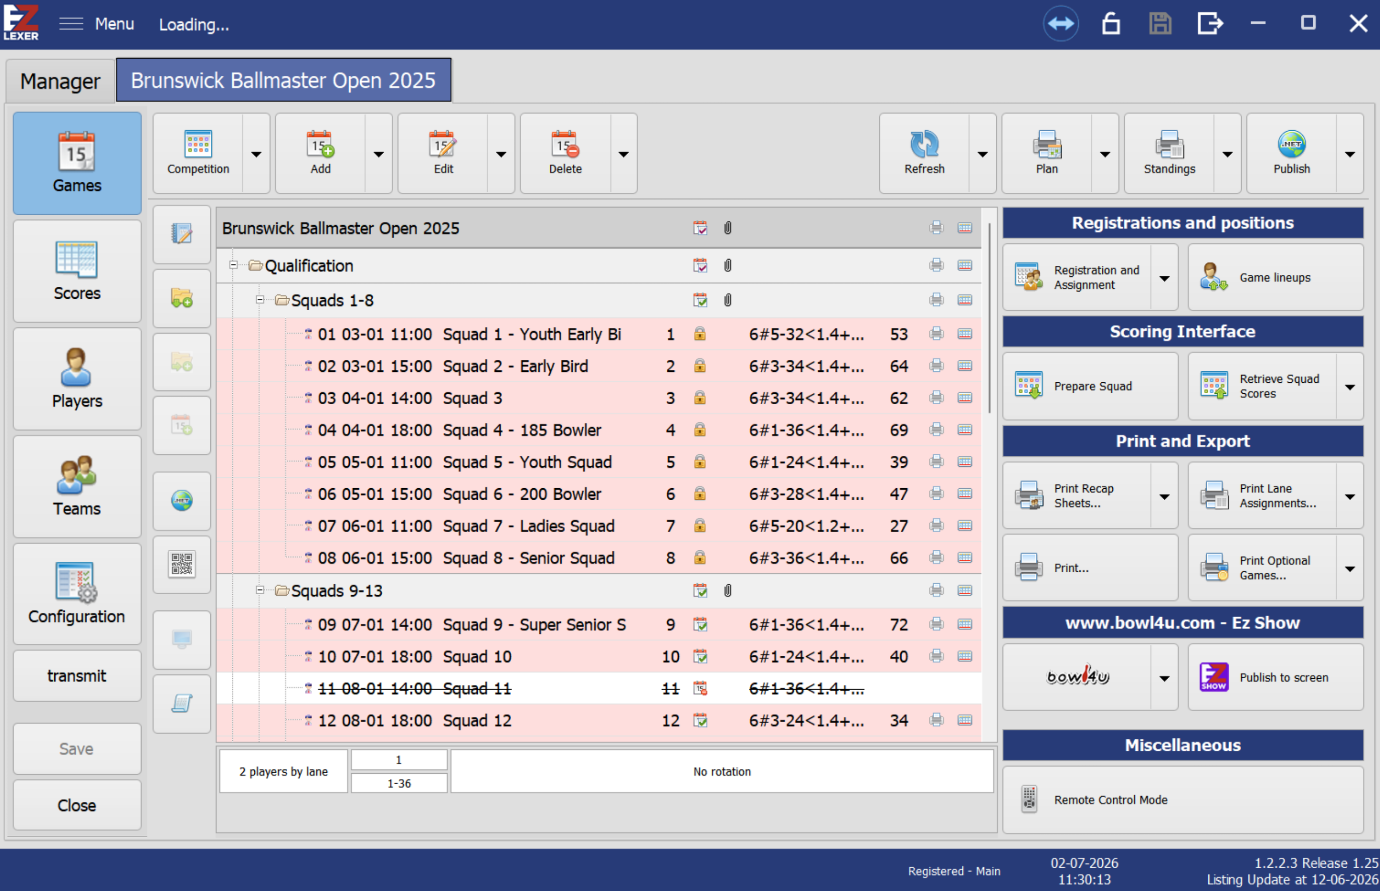This screenshot has width=1380, height=891.
Task: Click the '1-36' lane range field
Action: click(399, 784)
